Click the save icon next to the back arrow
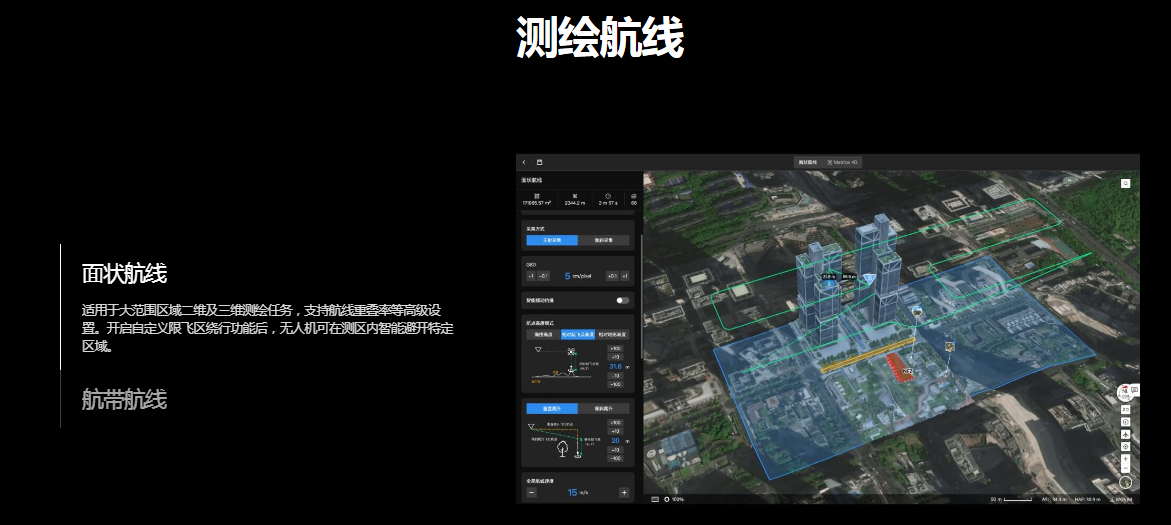The image size is (1171, 525). (539, 162)
